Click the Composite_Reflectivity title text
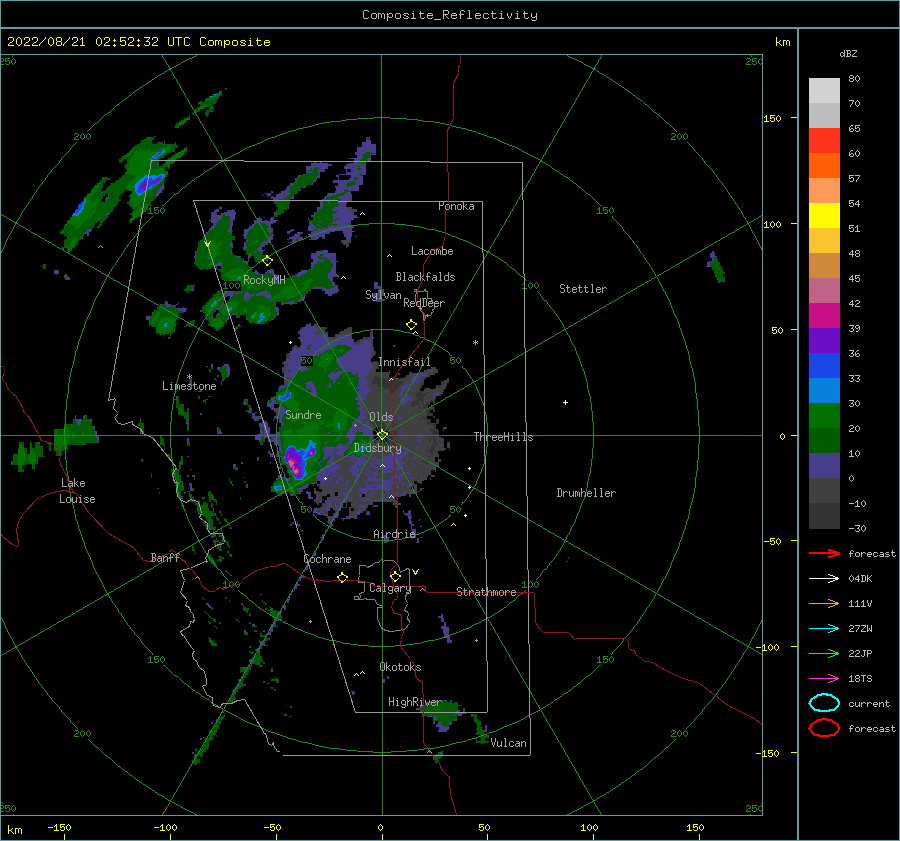This screenshot has height=841, width=900. 449,15
